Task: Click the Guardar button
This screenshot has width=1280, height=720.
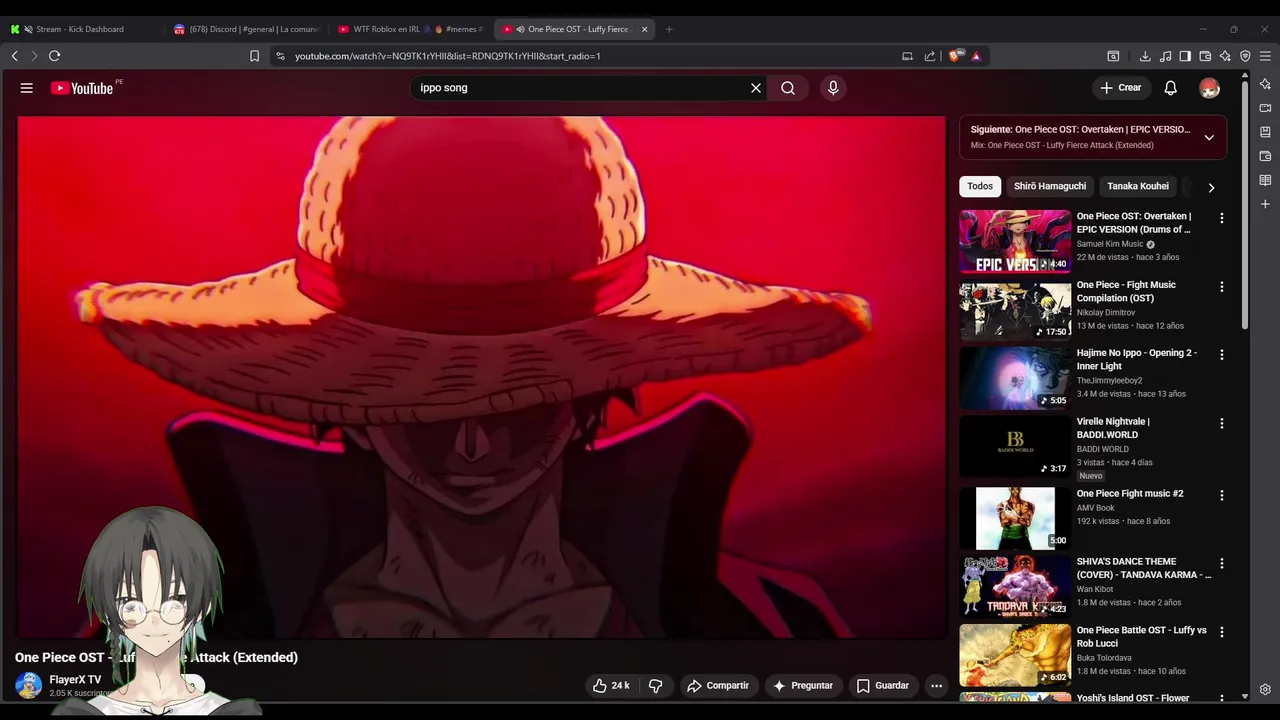Action: point(882,686)
